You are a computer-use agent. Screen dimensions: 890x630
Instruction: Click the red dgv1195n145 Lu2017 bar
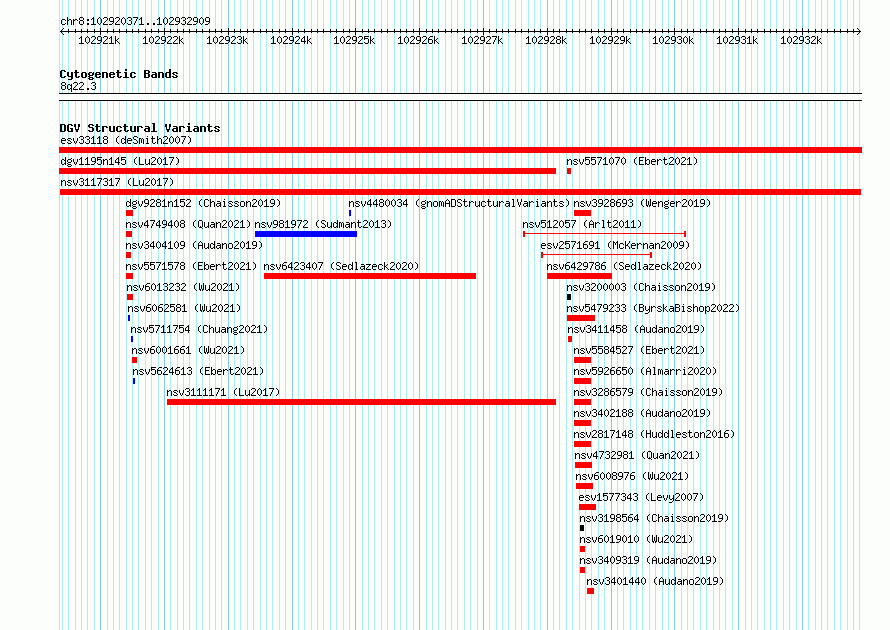(308, 171)
